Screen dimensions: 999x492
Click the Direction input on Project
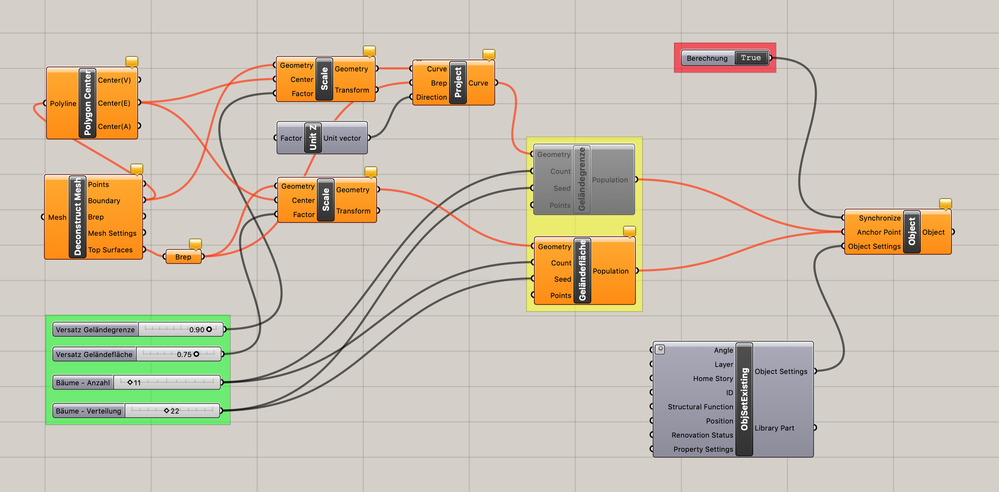[431, 98]
